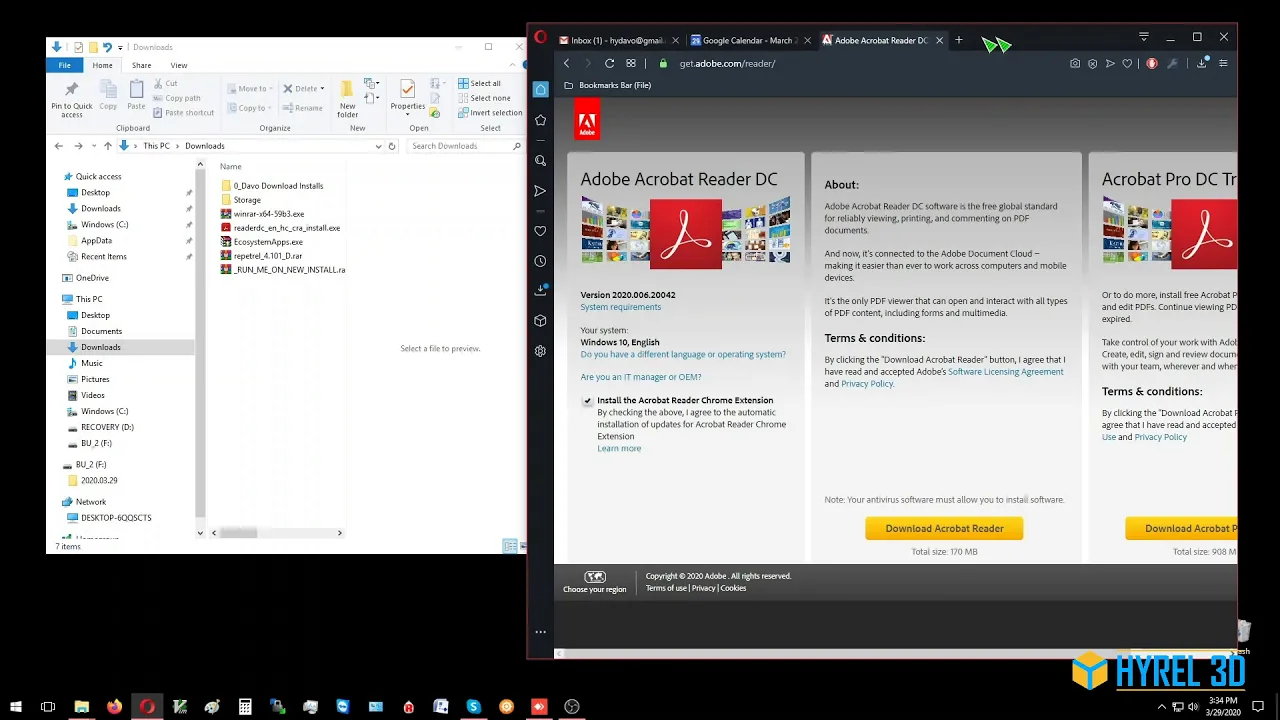
Task: Open sidebar bookmarks heart icon
Action: (540, 231)
